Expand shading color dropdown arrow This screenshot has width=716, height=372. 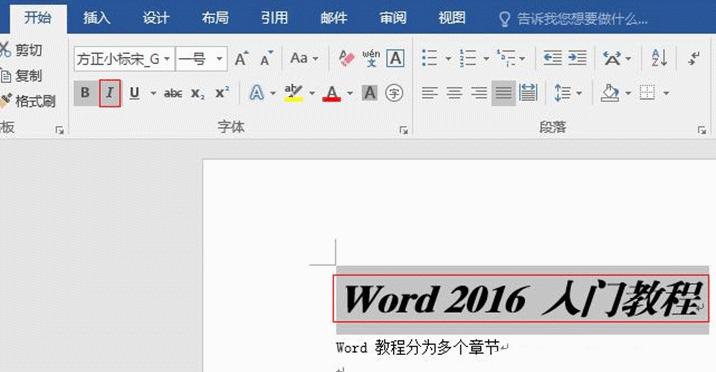pos(628,94)
